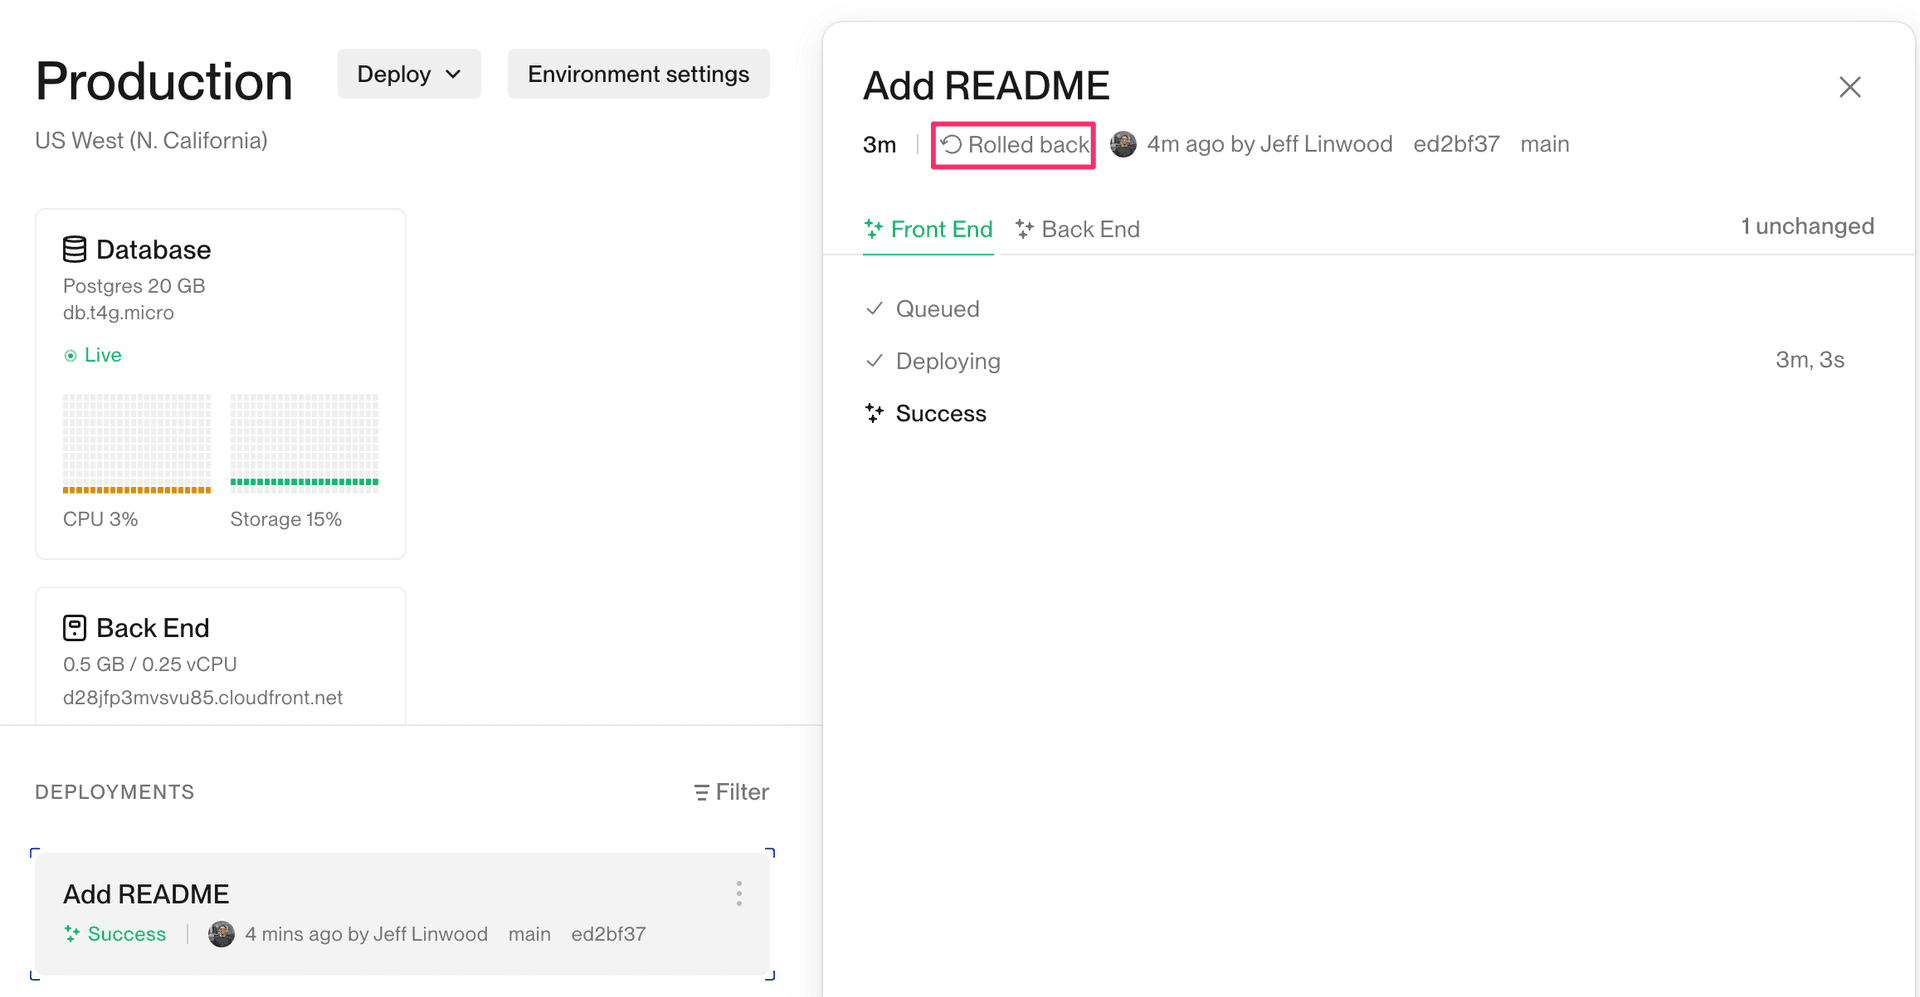Click the Postgres 20 GB description
The height and width of the screenshot is (997, 1920).
pos(134,286)
